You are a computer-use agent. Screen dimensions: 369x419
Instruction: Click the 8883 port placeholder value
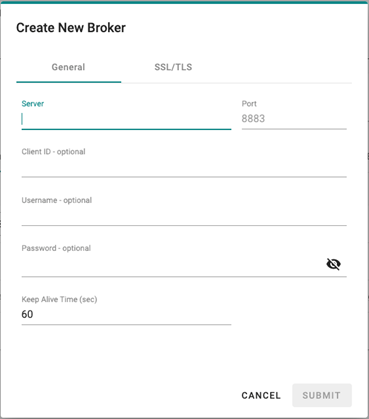click(x=253, y=119)
